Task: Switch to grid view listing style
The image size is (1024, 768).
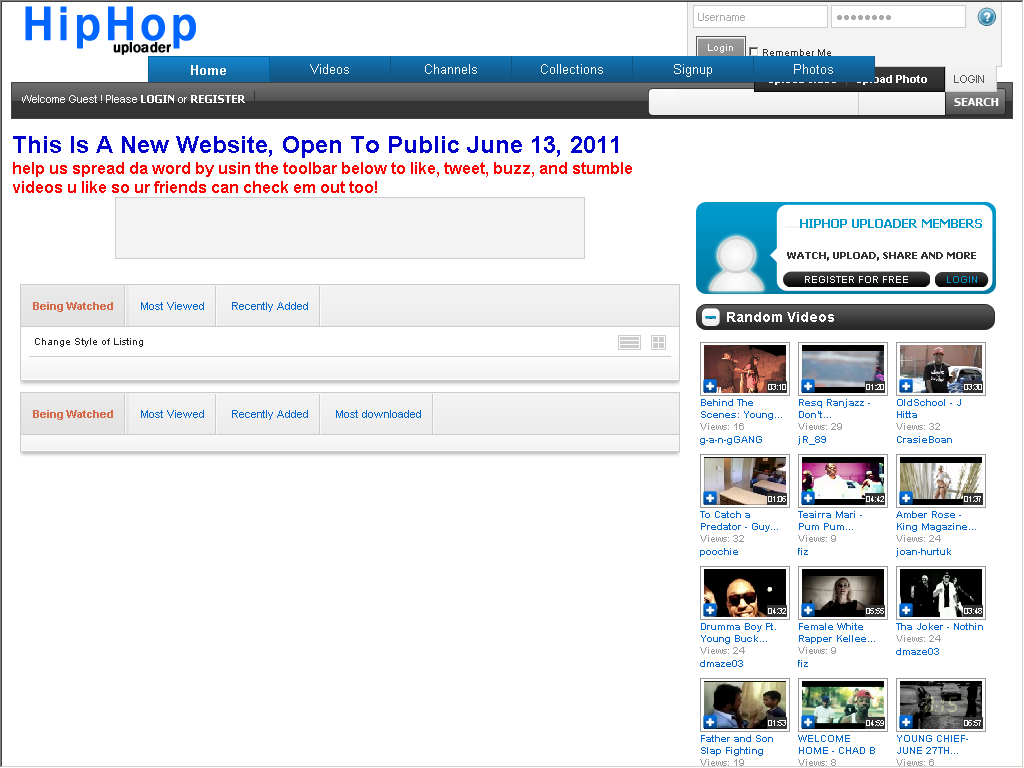Action: click(658, 342)
